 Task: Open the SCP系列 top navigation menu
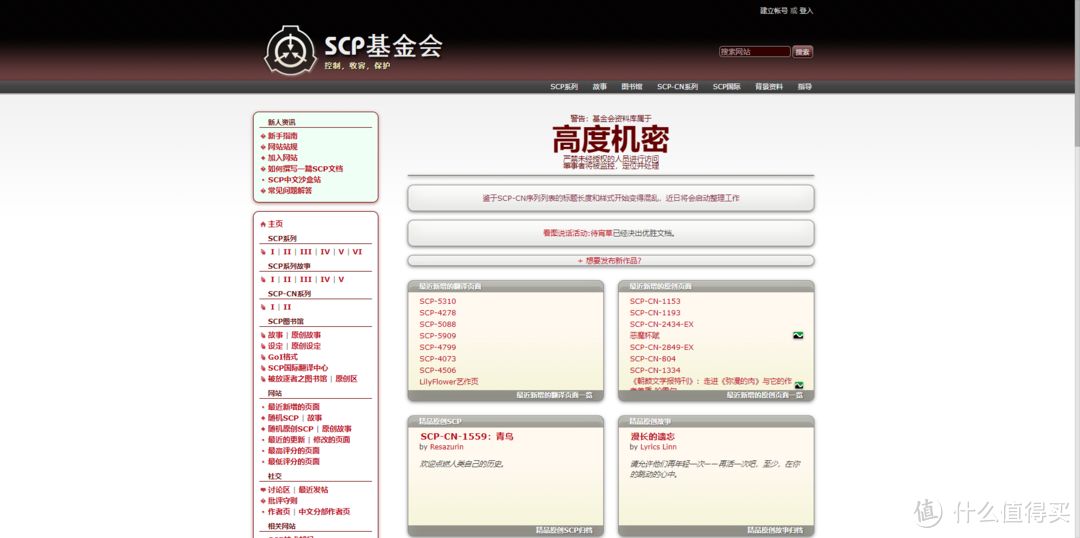(563, 87)
